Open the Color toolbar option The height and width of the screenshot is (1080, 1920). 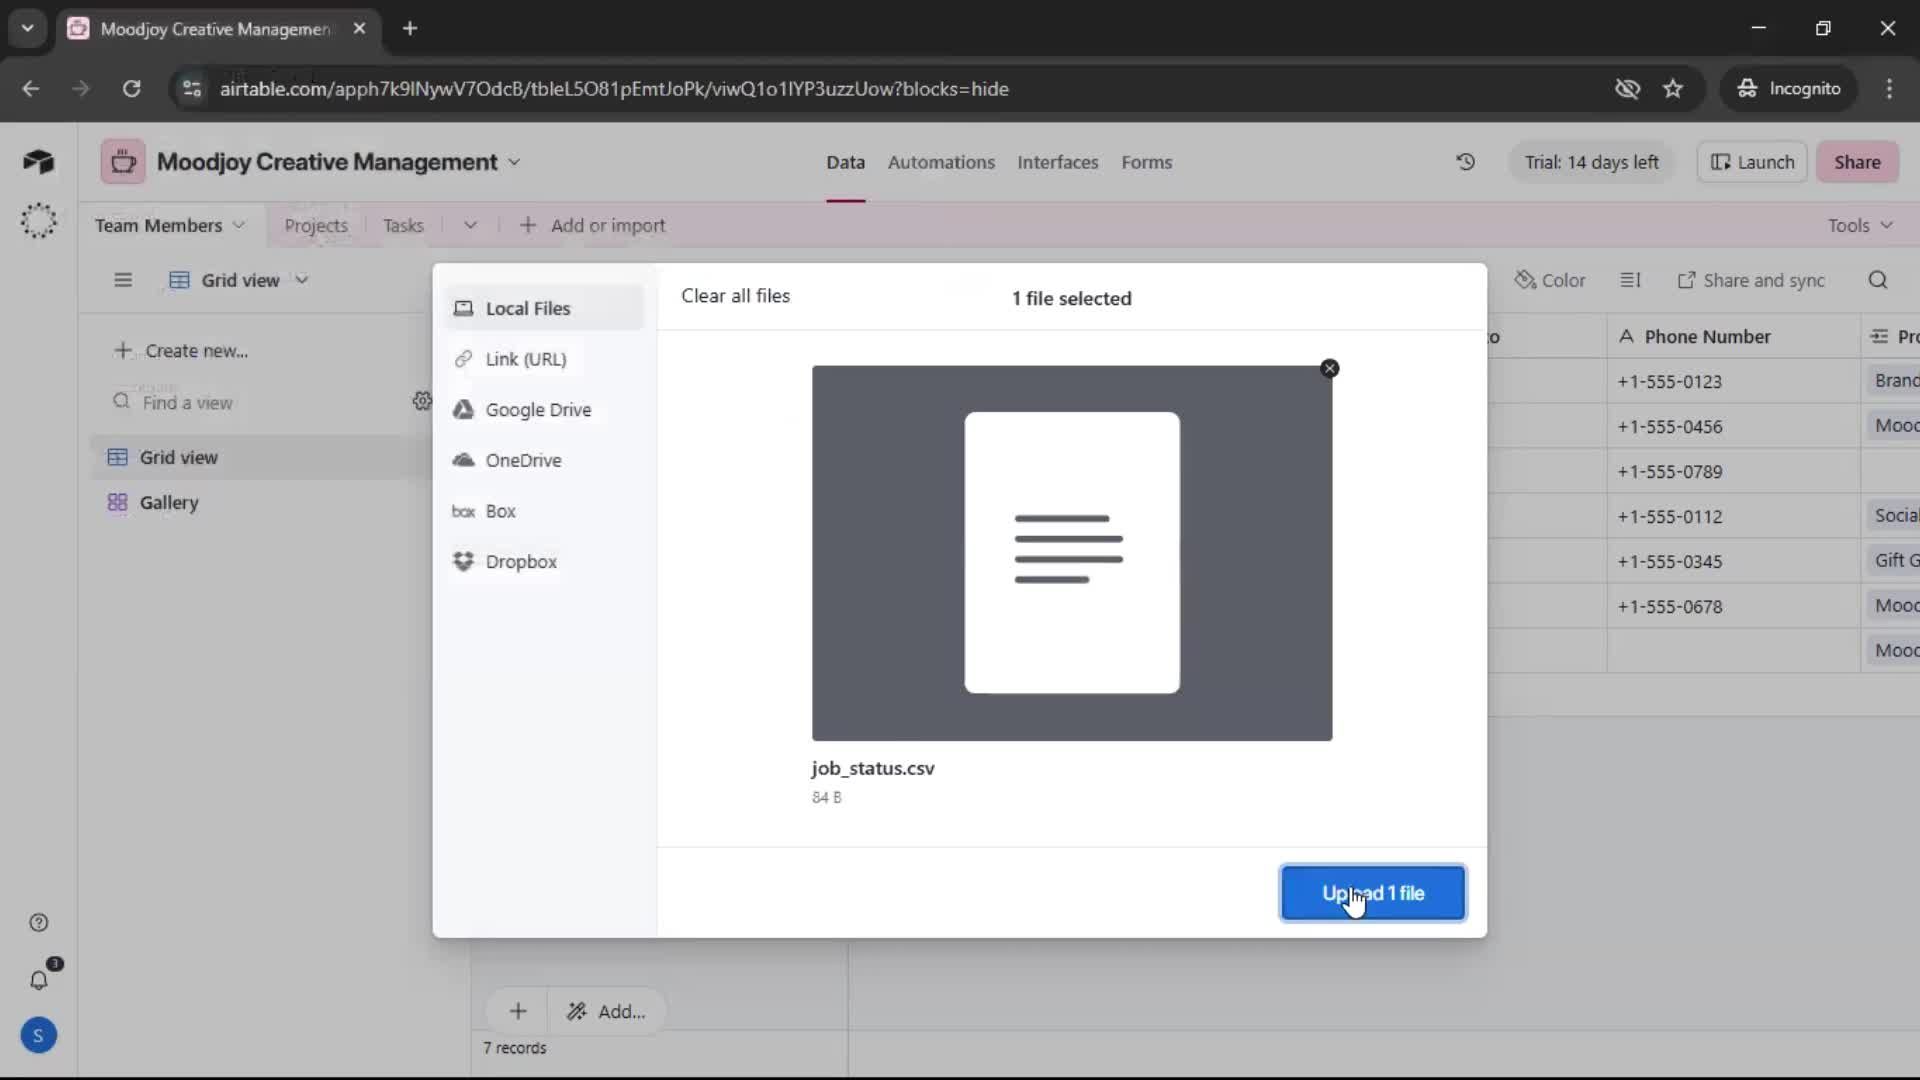coord(1550,280)
